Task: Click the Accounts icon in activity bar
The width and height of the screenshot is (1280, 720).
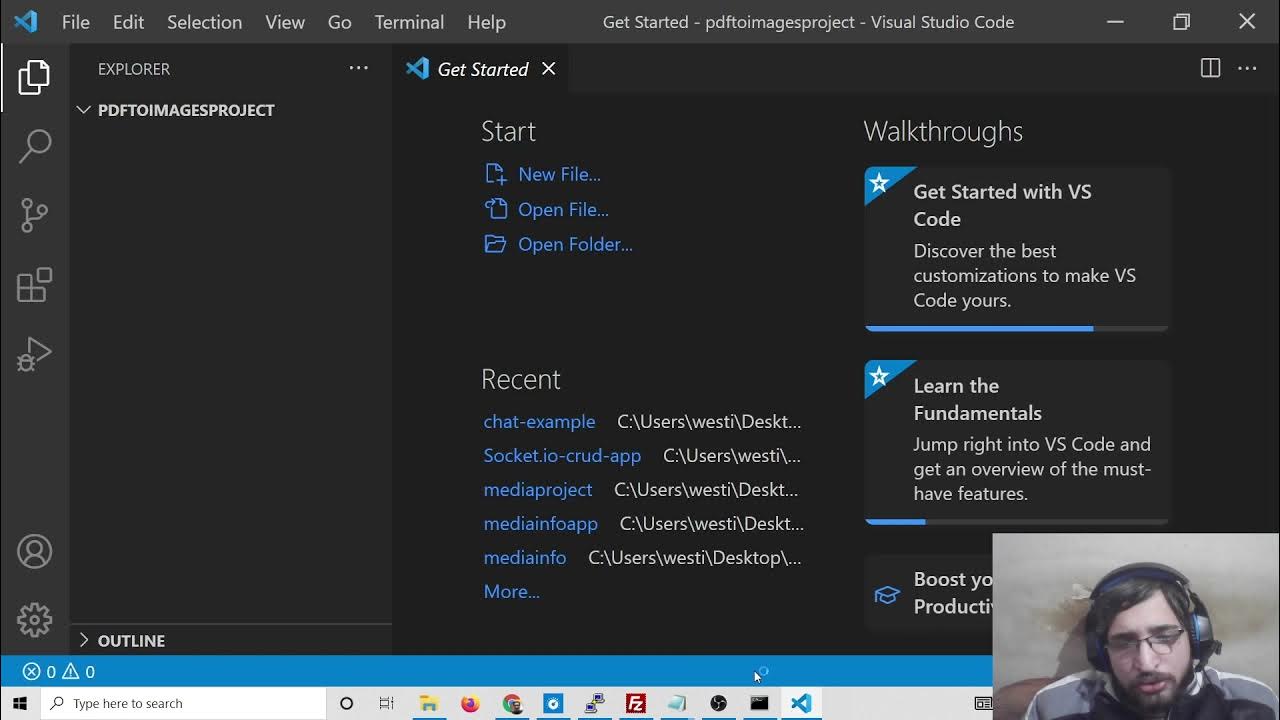Action: click(35, 552)
